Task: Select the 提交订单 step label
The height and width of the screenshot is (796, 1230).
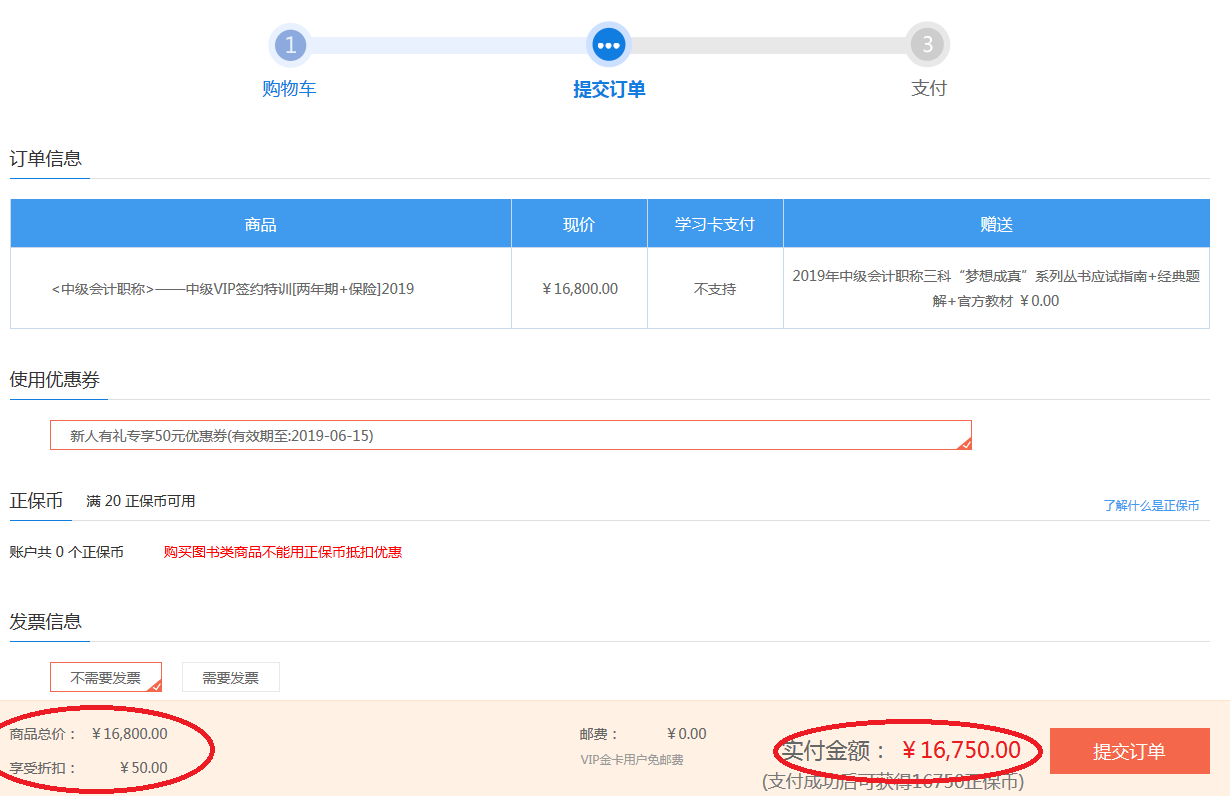Action: 608,89
